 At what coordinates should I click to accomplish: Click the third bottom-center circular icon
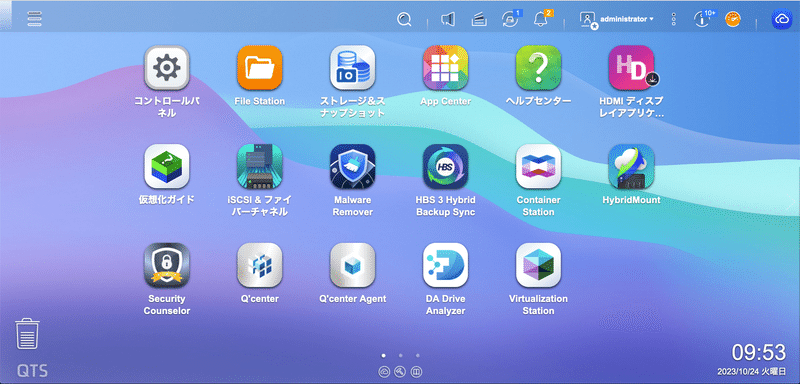(417, 372)
